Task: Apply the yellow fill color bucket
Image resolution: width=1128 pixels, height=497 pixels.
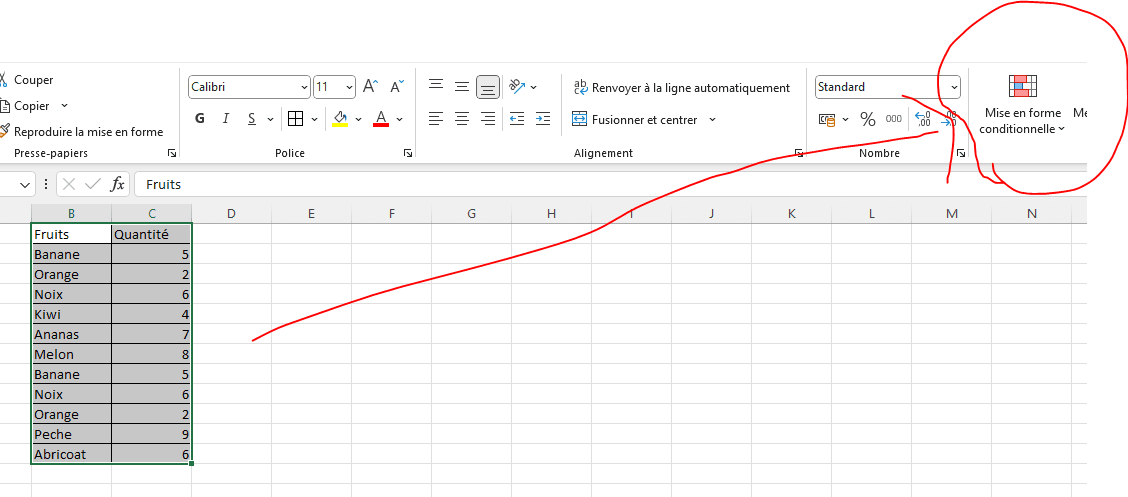Action: tap(340, 119)
